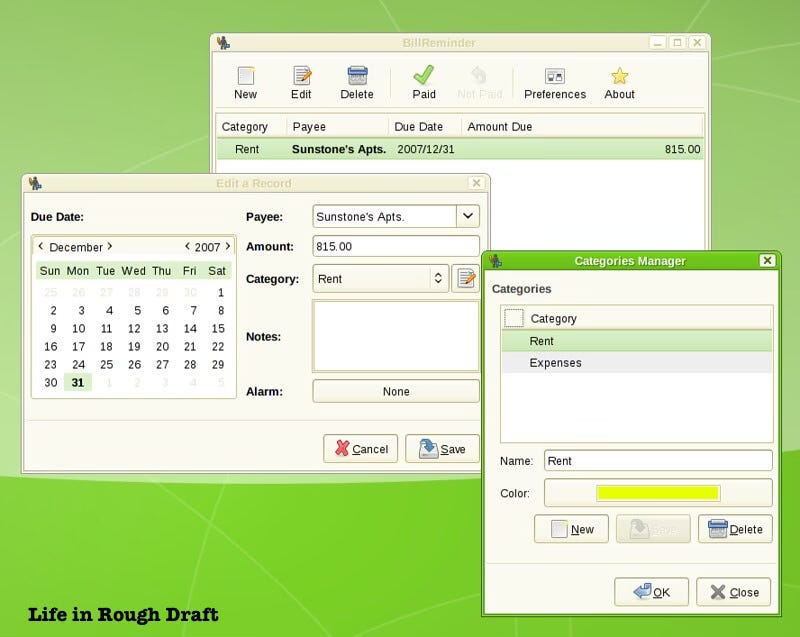800x637 pixels.
Task: Open Preferences from the toolbar
Action: tap(555, 82)
